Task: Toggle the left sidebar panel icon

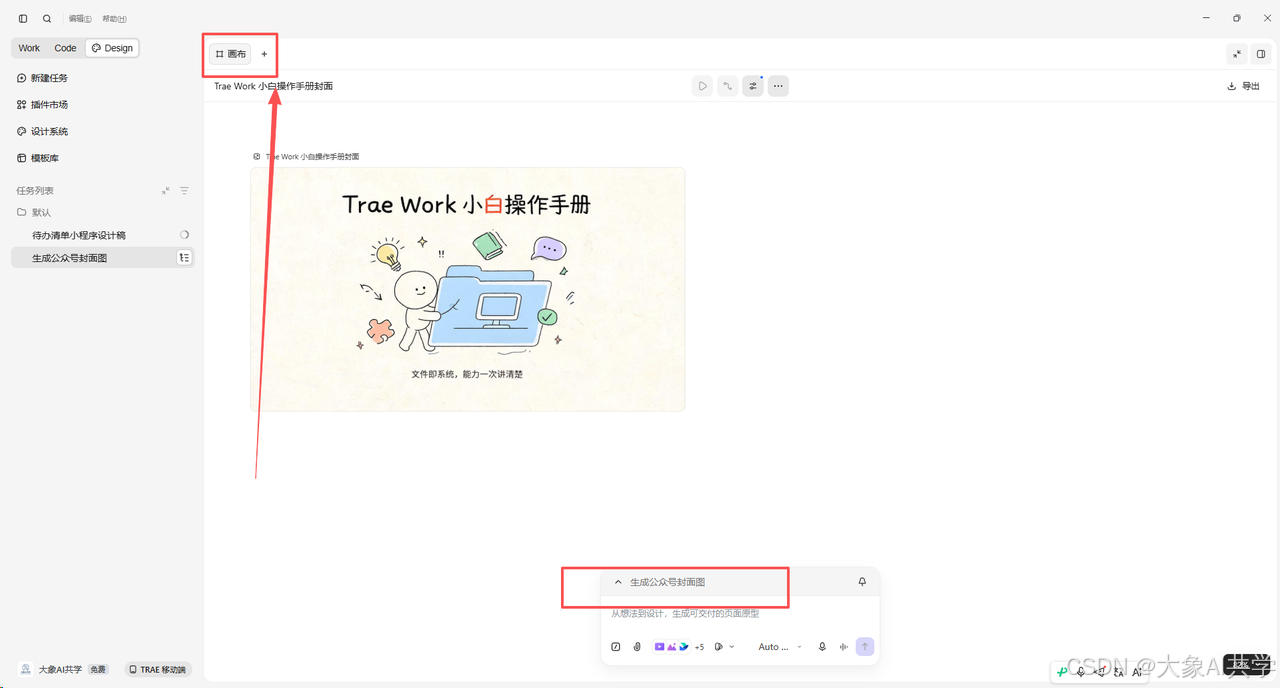Action: tap(23, 19)
